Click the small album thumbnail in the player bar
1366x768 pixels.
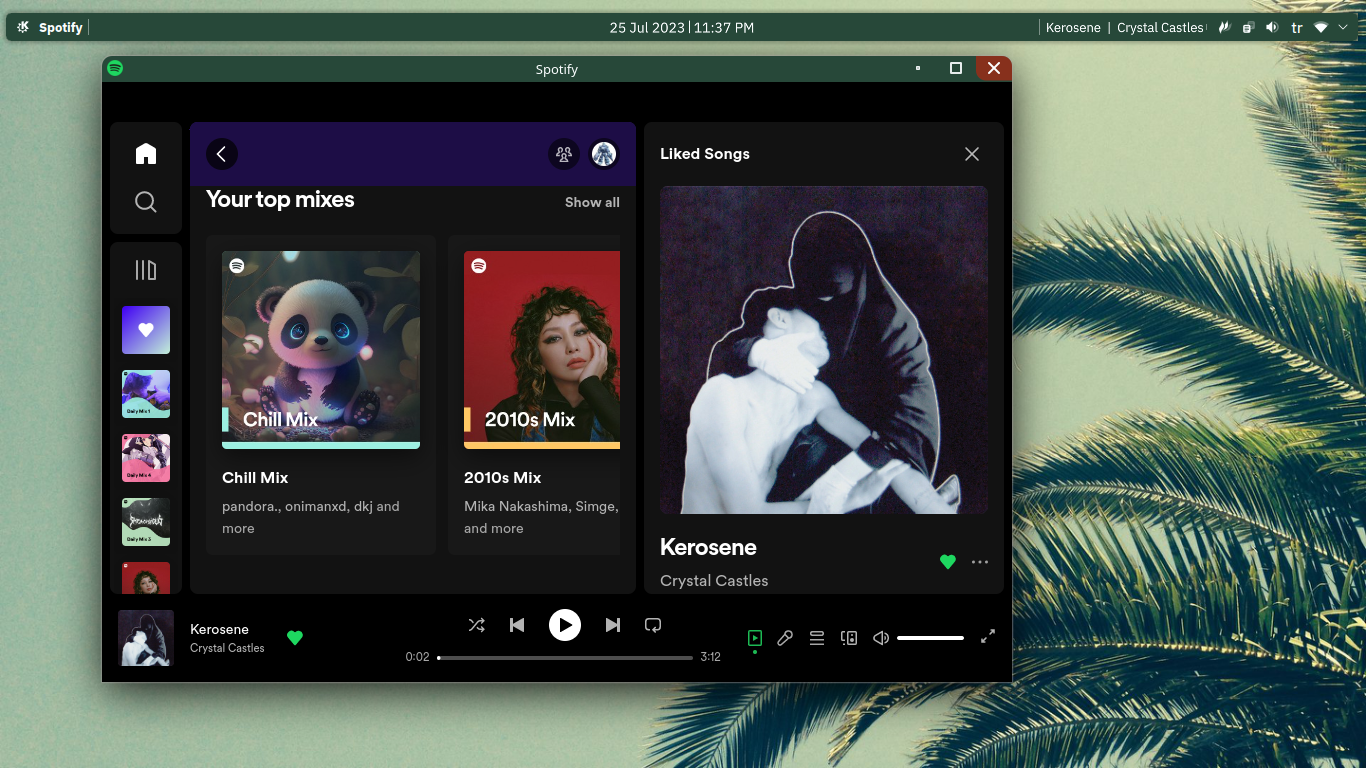click(146, 638)
